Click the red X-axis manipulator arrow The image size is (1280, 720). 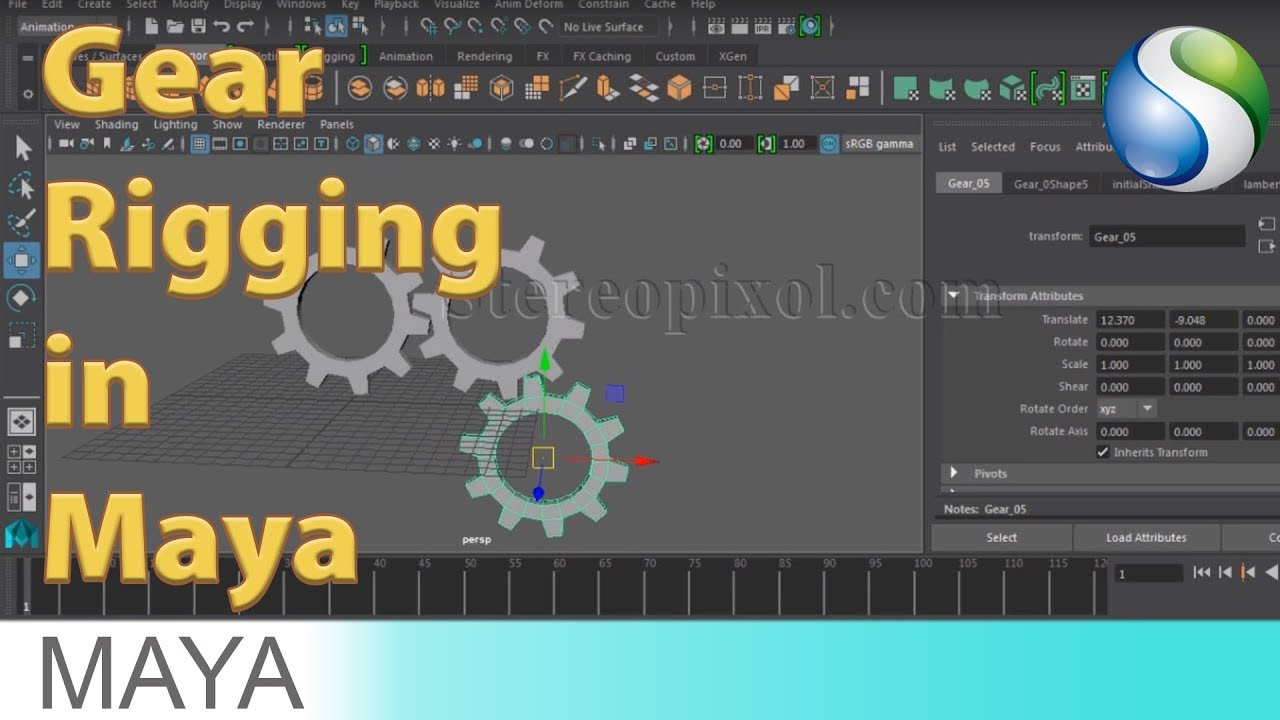coord(646,461)
